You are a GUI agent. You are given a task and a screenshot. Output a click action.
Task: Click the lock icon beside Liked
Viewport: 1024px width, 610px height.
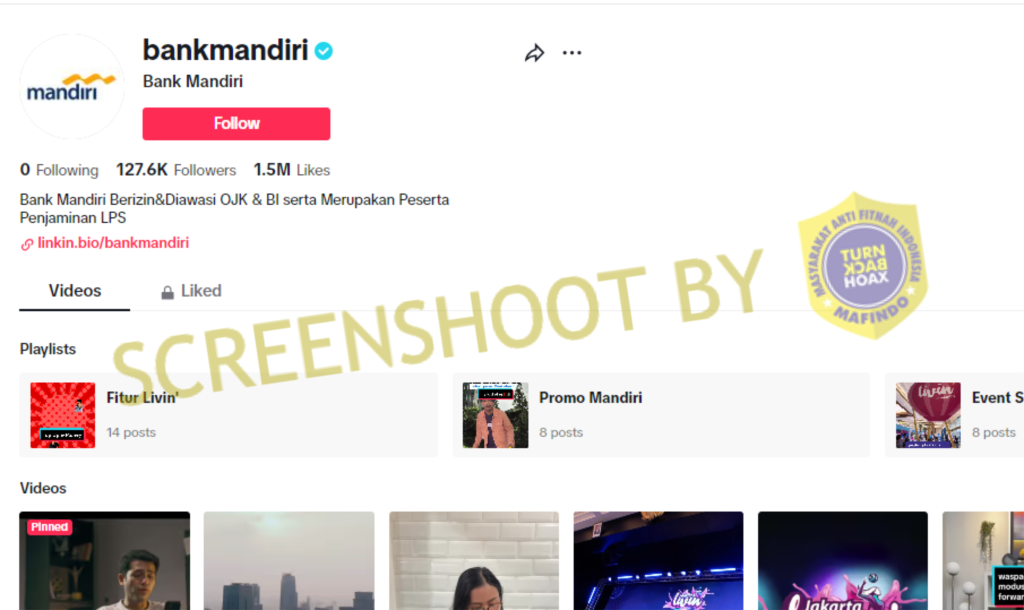[167, 292]
